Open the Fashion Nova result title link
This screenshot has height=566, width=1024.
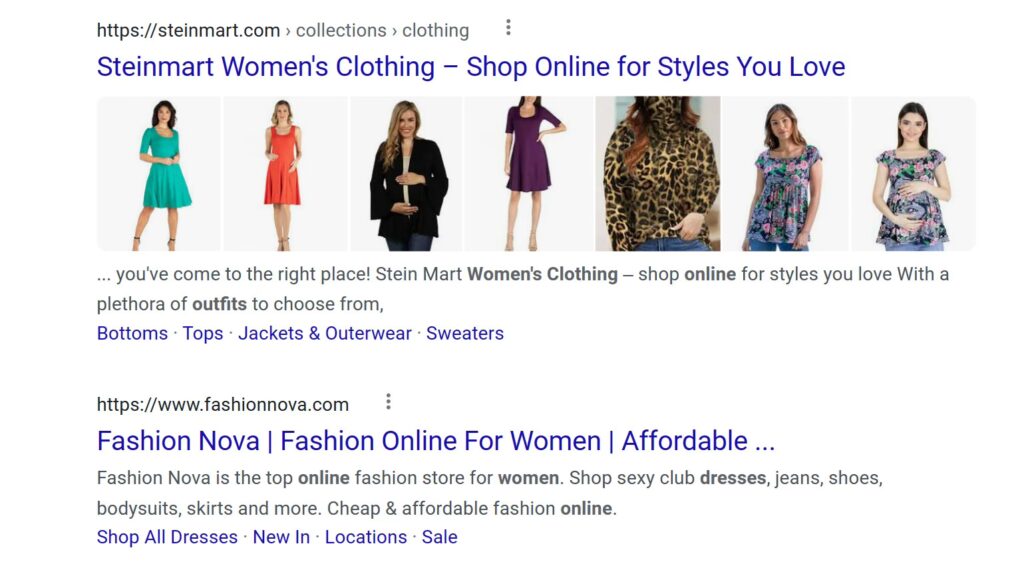click(x=435, y=441)
